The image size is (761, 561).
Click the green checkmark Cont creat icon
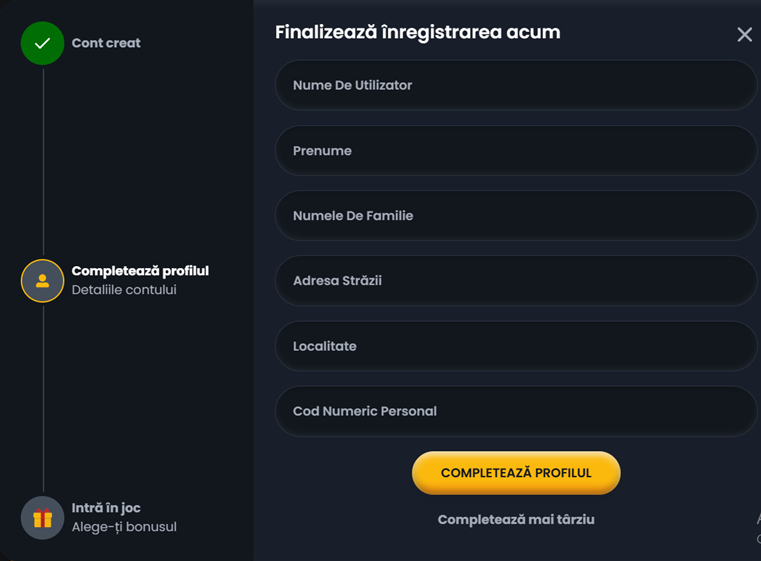[42, 43]
